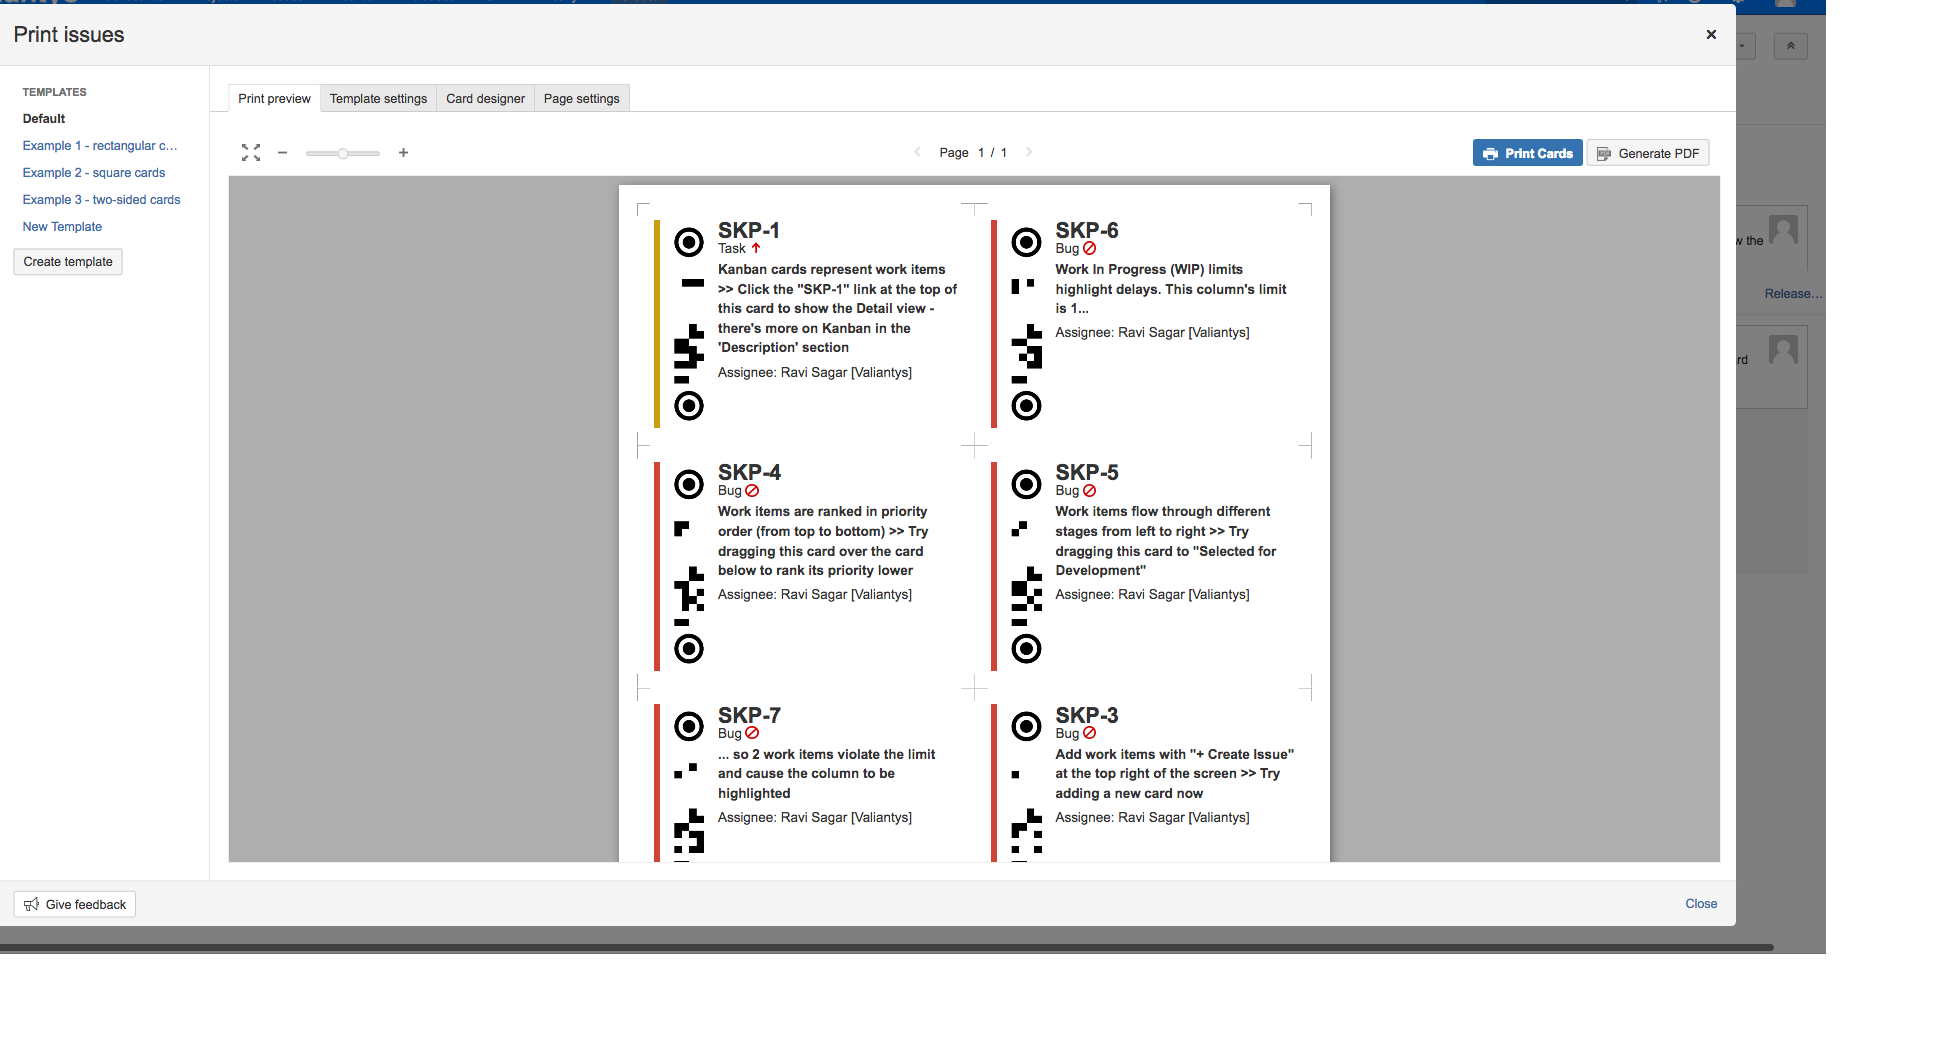Click the Release link in background window
Image resolution: width=1958 pixels, height=1044 pixels.
click(1793, 293)
